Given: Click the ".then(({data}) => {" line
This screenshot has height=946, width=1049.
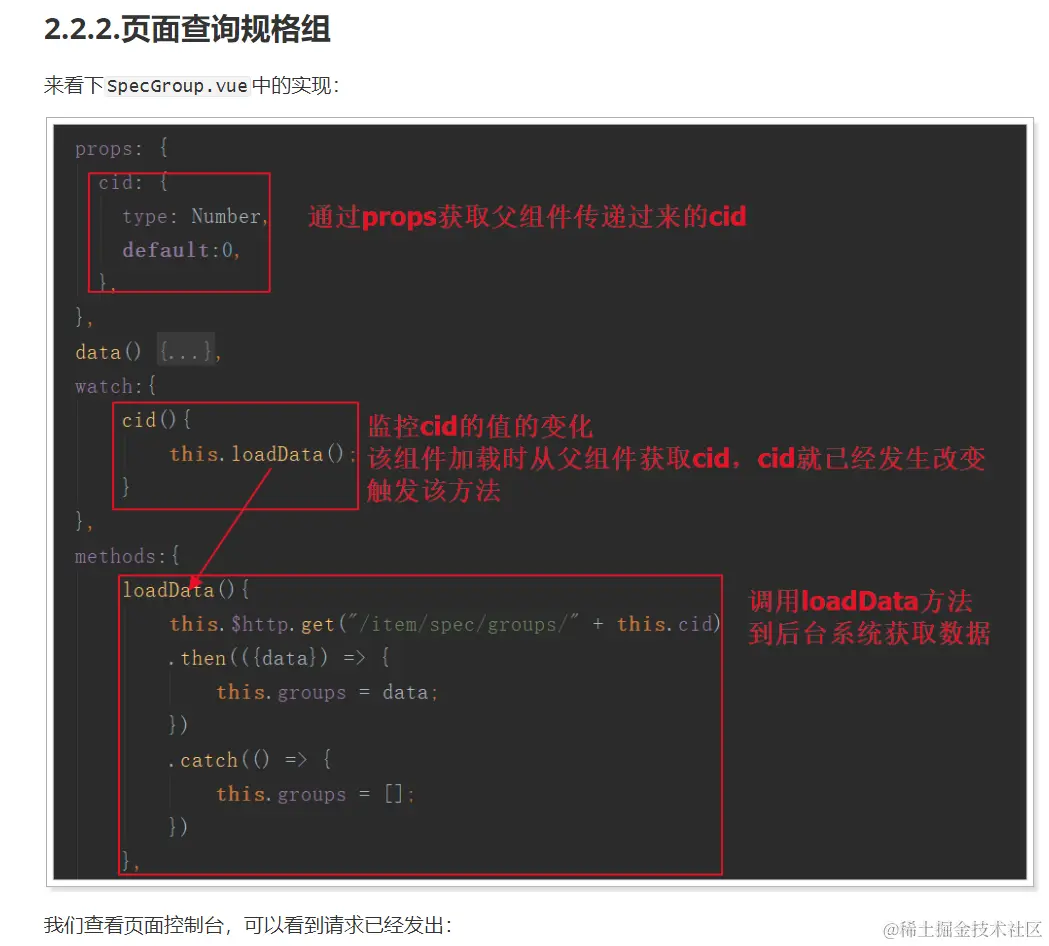Looking at the screenshot, I should point(279,658).
